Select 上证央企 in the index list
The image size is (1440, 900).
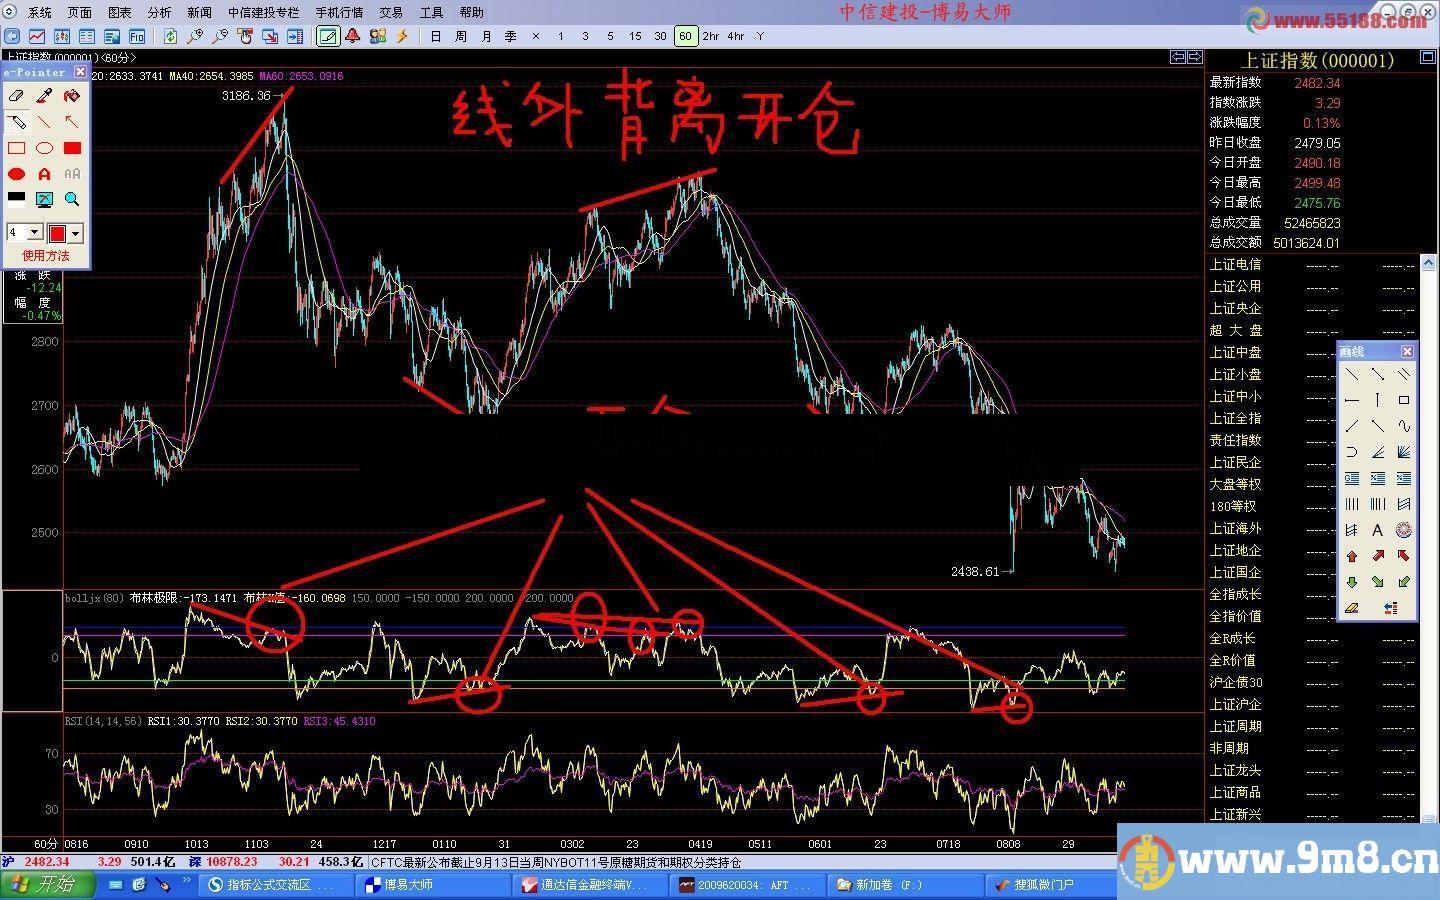point(1235,309)
